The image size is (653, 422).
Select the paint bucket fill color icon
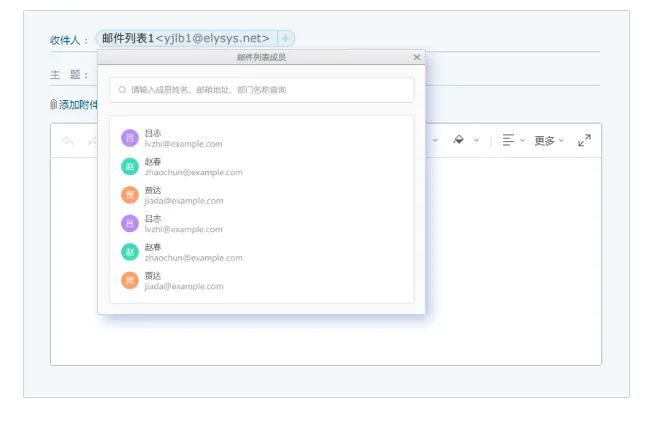(x=458, y=140)
